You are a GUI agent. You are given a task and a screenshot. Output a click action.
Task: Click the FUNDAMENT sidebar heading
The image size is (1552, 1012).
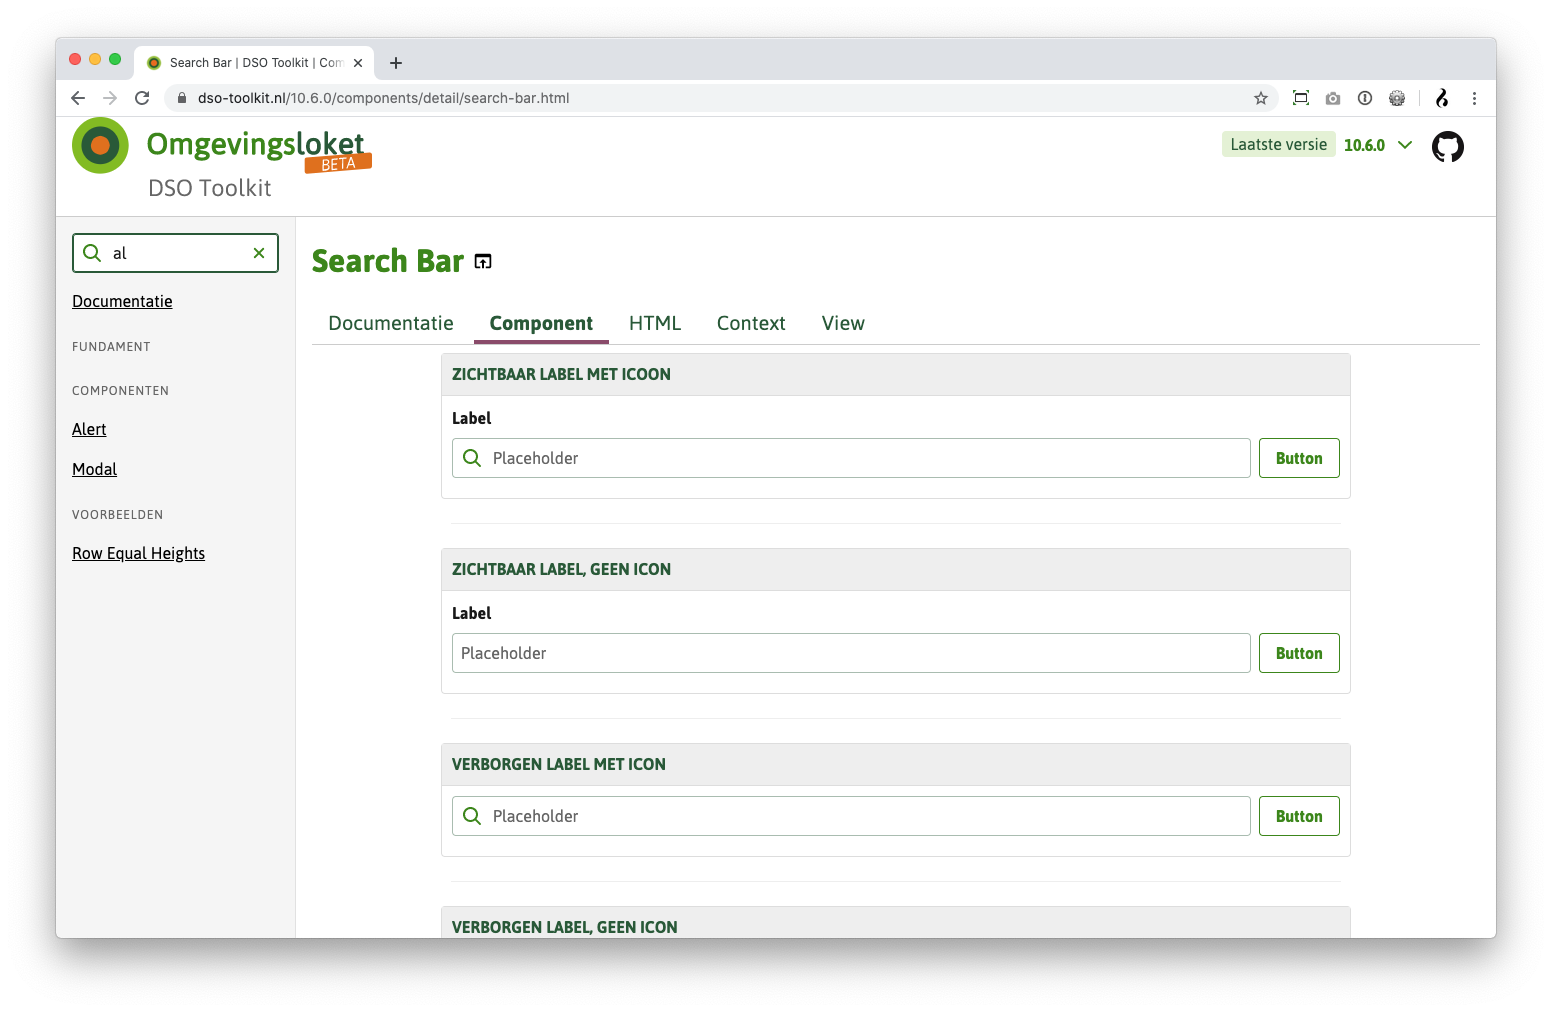(x=111, y=347)
